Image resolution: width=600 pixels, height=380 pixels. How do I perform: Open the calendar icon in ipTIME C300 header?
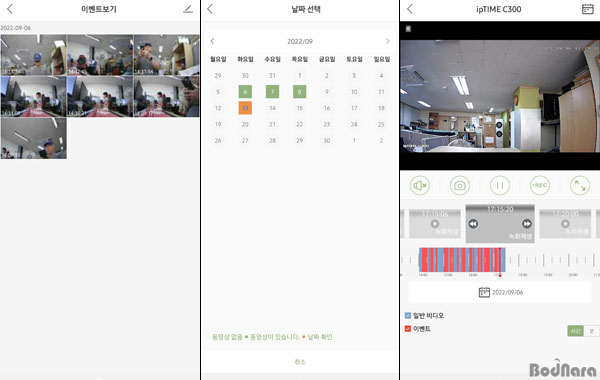click(x=587, y=9)
